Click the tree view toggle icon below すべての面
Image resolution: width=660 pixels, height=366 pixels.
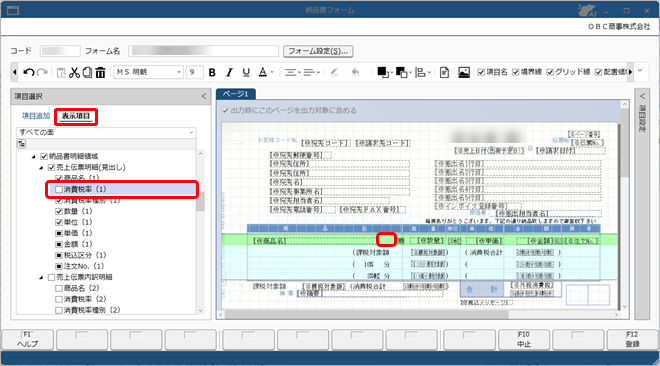21,144
